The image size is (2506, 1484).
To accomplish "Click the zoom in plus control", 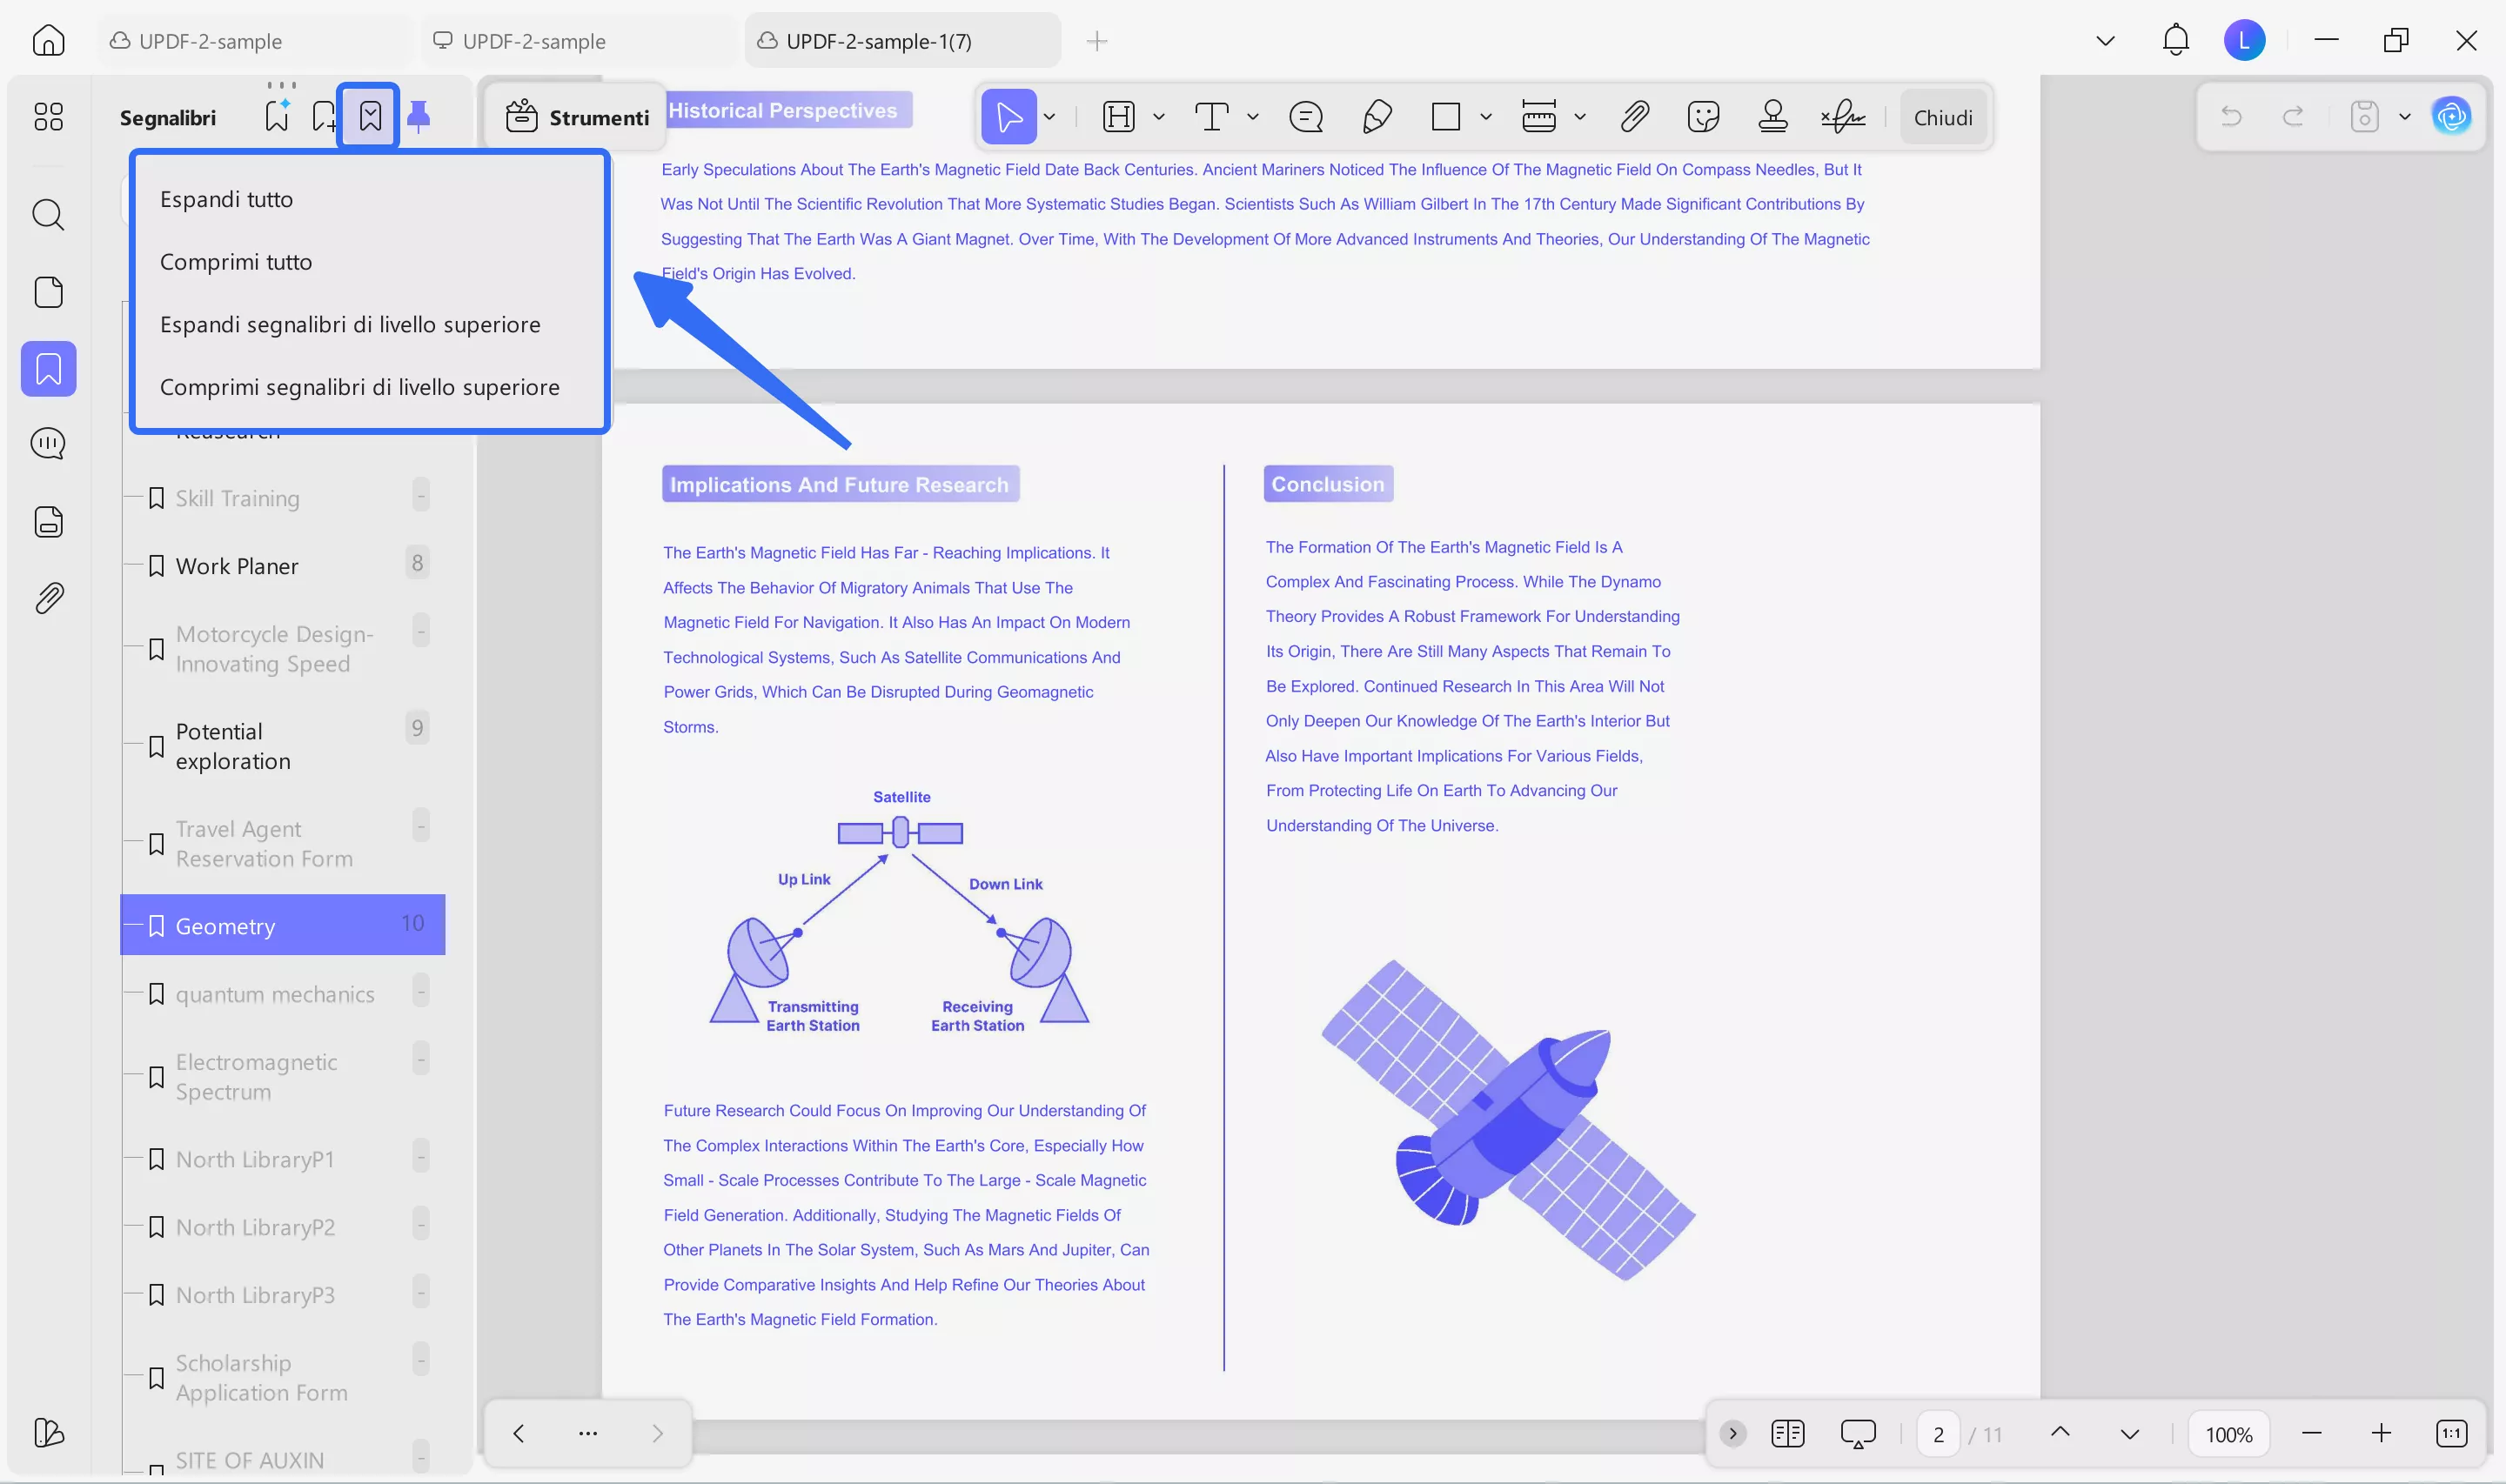I will point(2382,1432).
